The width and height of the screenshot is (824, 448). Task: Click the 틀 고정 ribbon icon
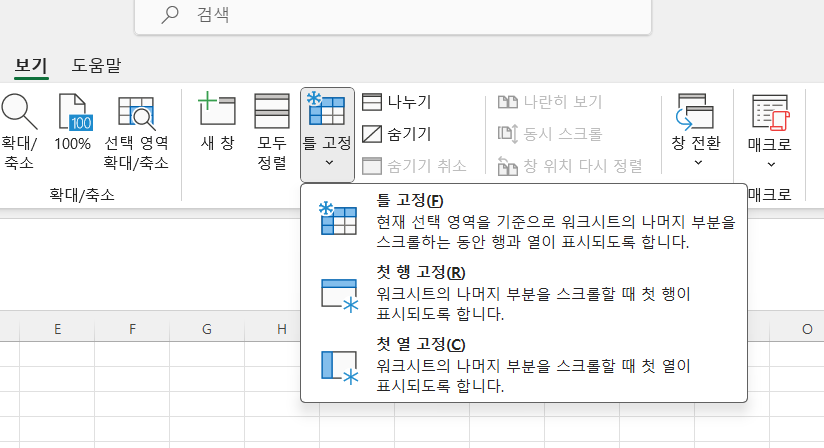[x=327, y=109]
